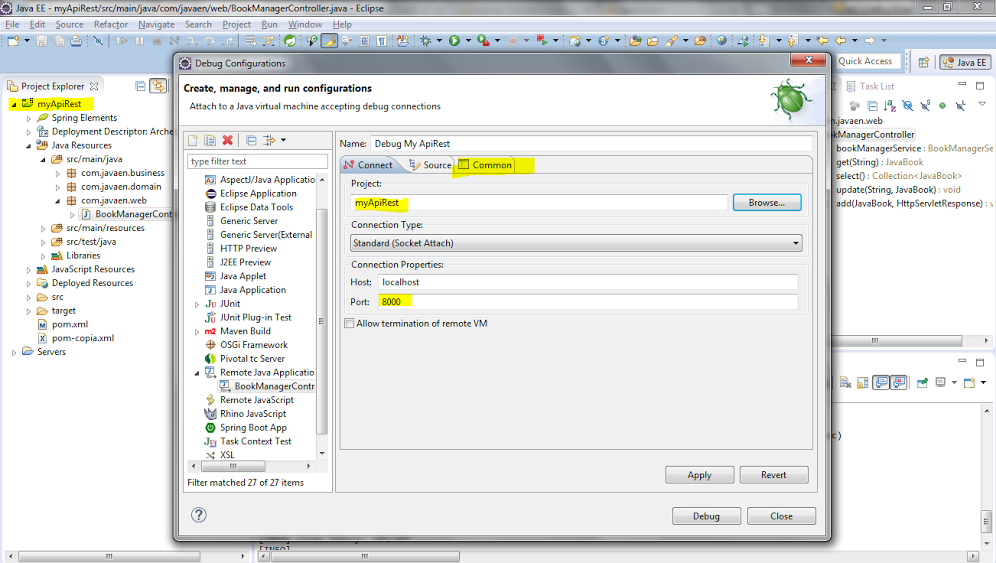996x563 pixels.
Task: Click the New wizard icon in toolbar
Action: (13, 41)
